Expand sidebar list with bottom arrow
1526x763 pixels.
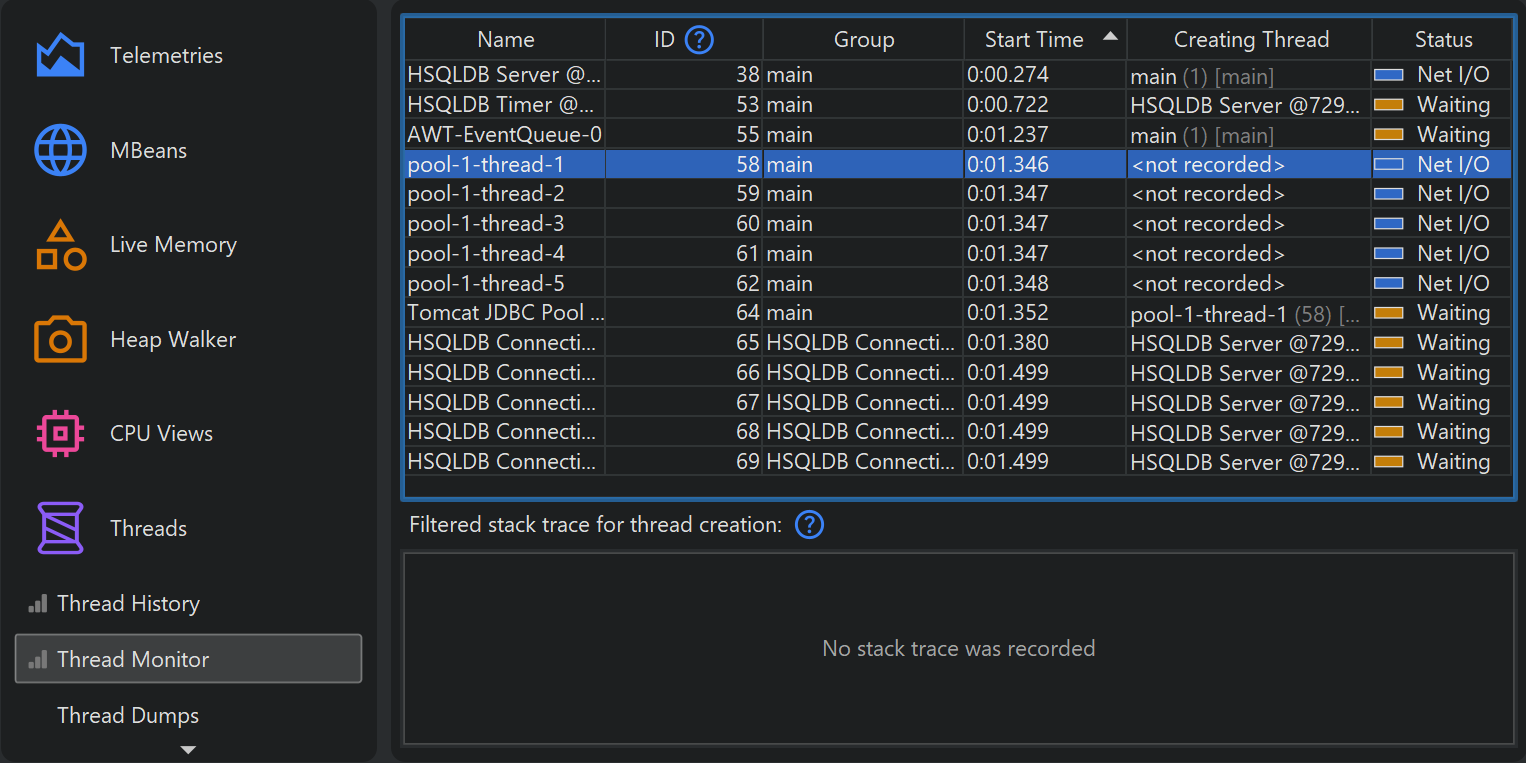(188, 749)
